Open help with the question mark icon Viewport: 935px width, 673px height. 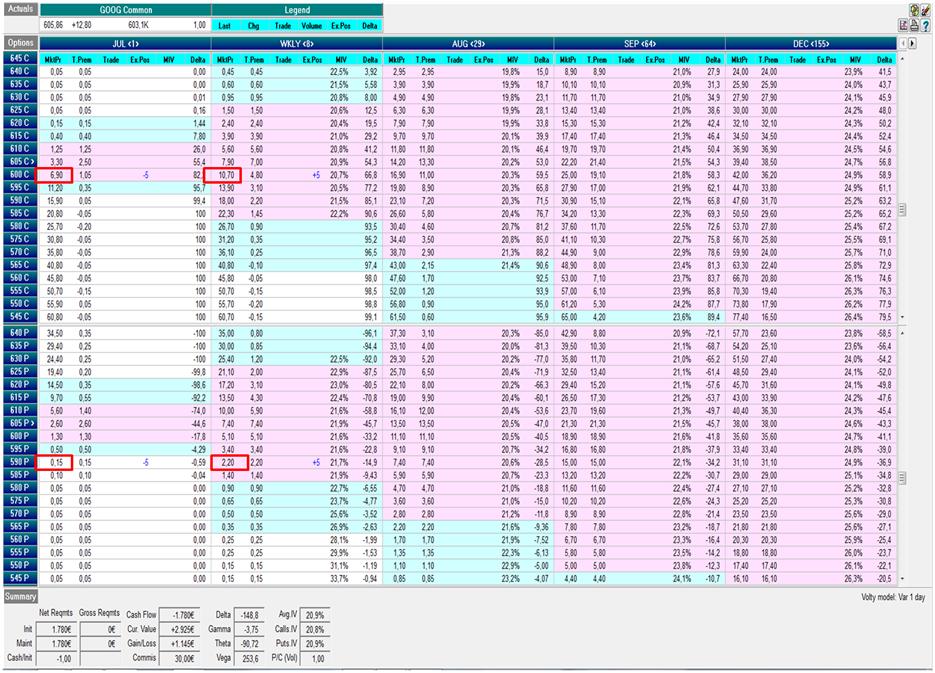point(925,25)
